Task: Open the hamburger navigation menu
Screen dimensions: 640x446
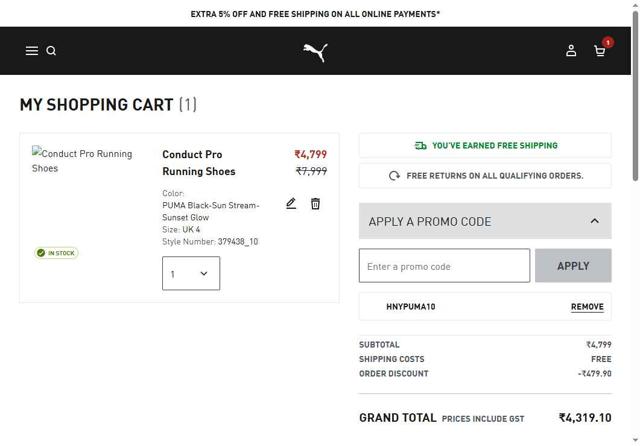Action: 32,51
